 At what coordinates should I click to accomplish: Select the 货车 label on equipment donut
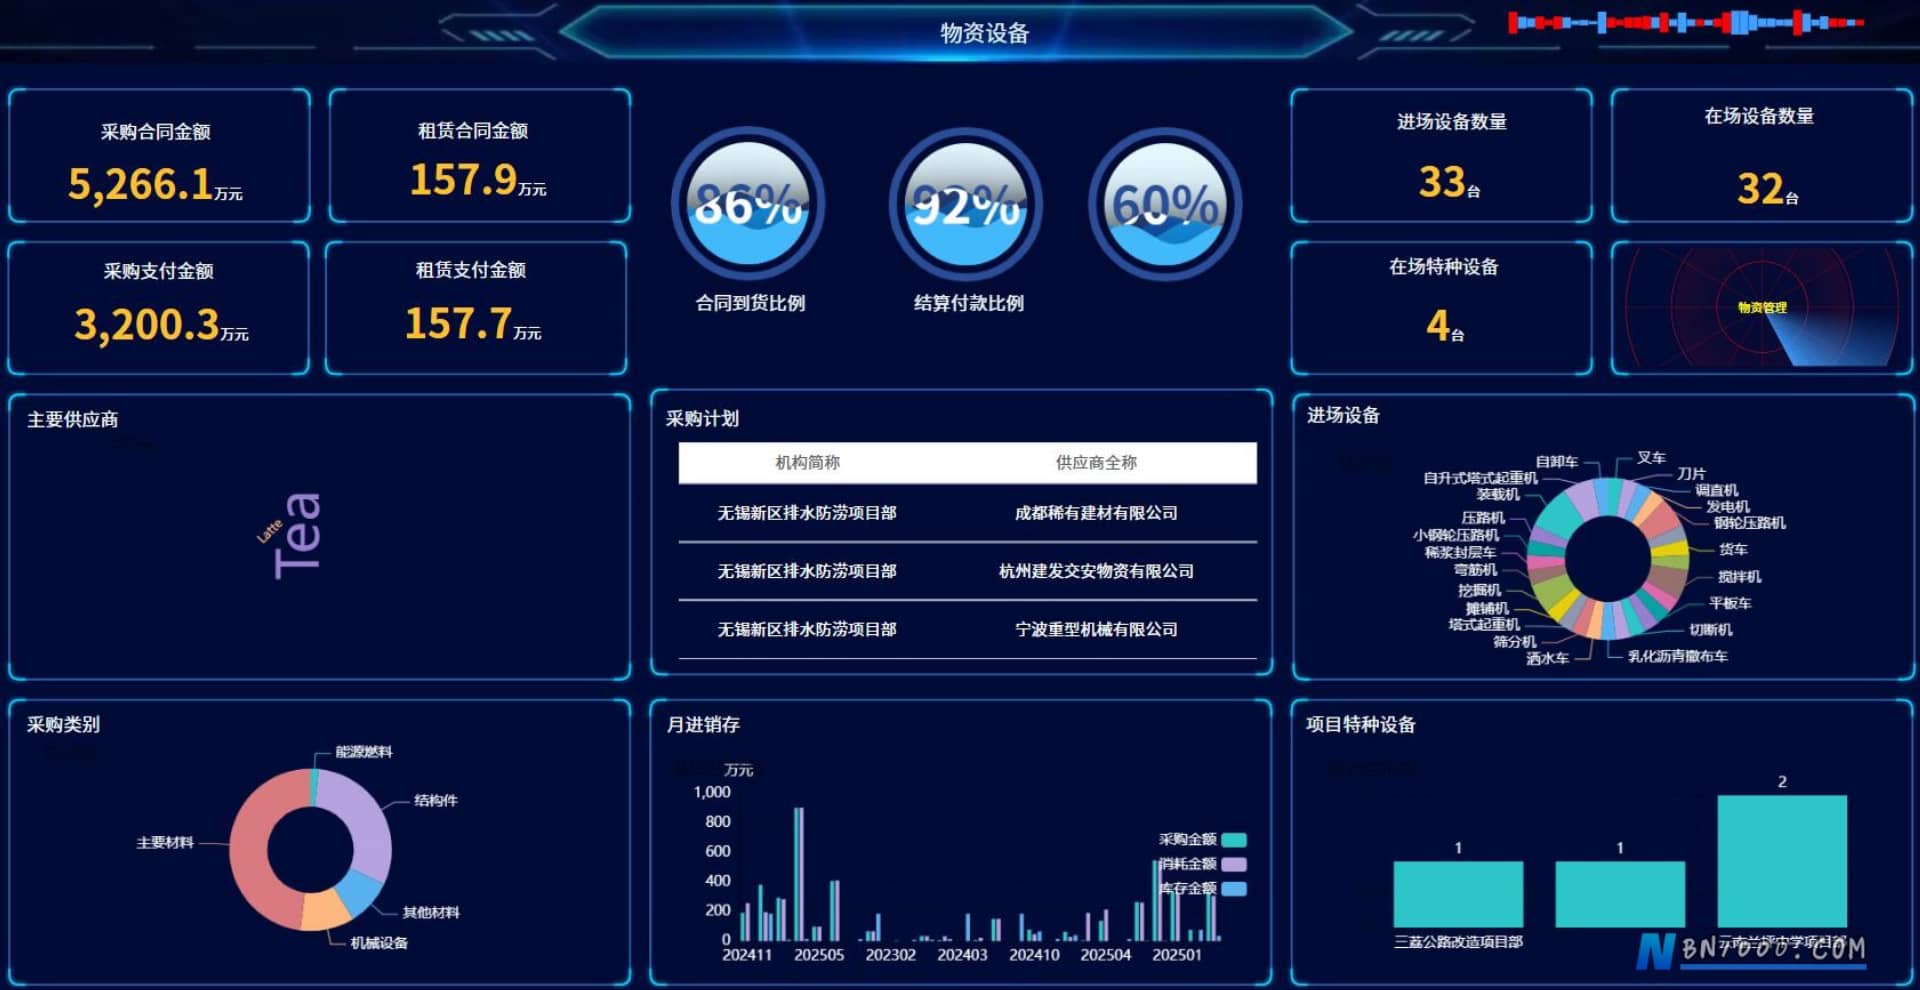point(1733,550)
